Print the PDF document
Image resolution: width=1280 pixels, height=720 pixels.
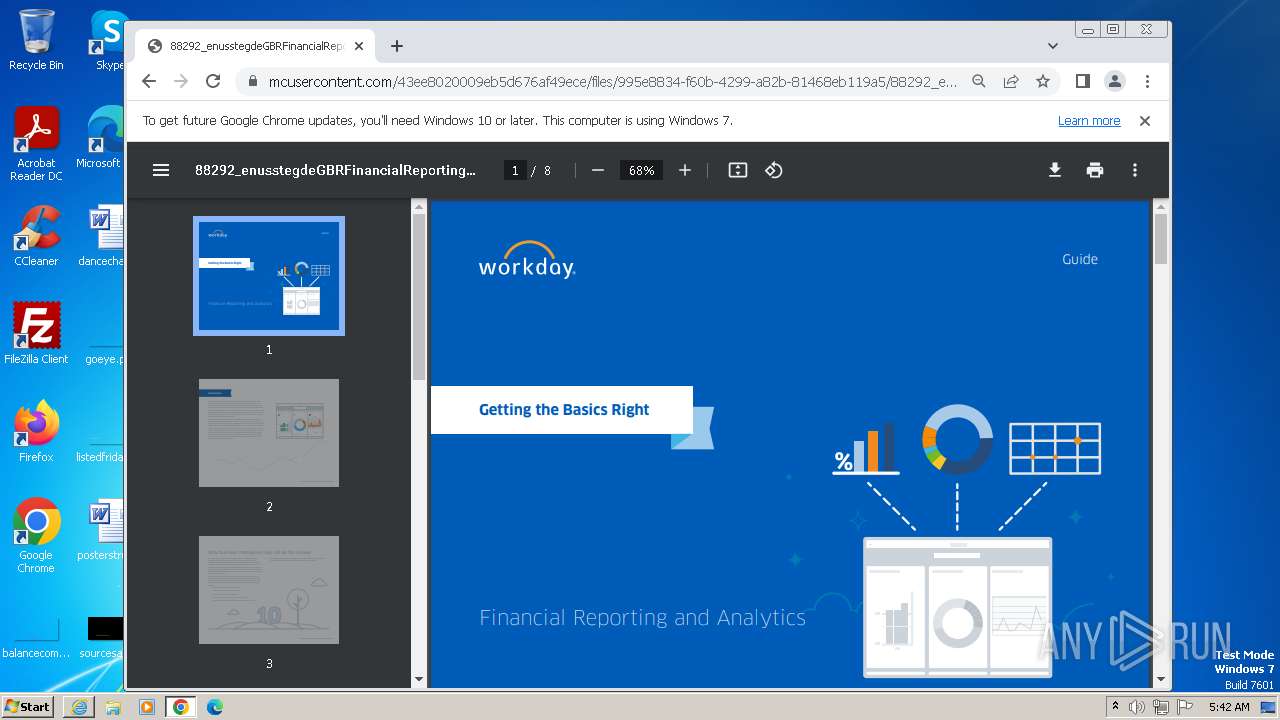[1095, 170]
